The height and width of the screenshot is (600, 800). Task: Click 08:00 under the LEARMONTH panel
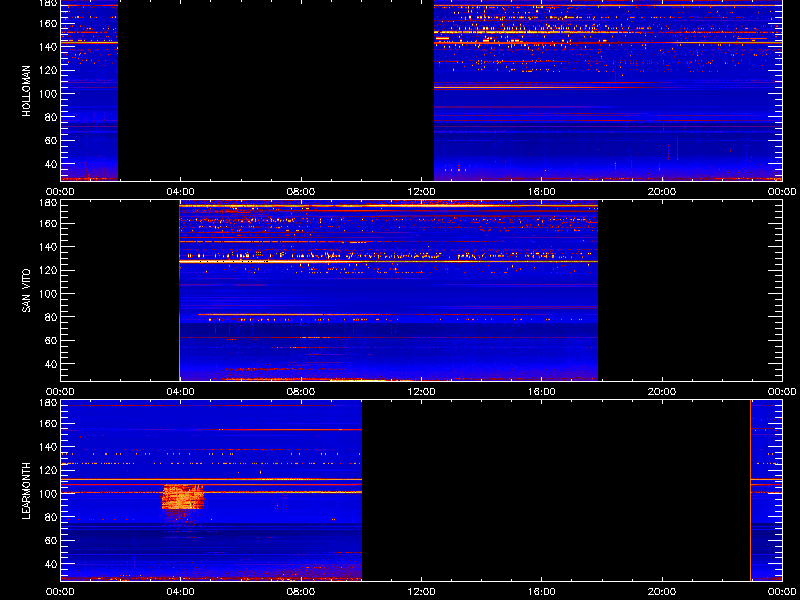(301, 592)
